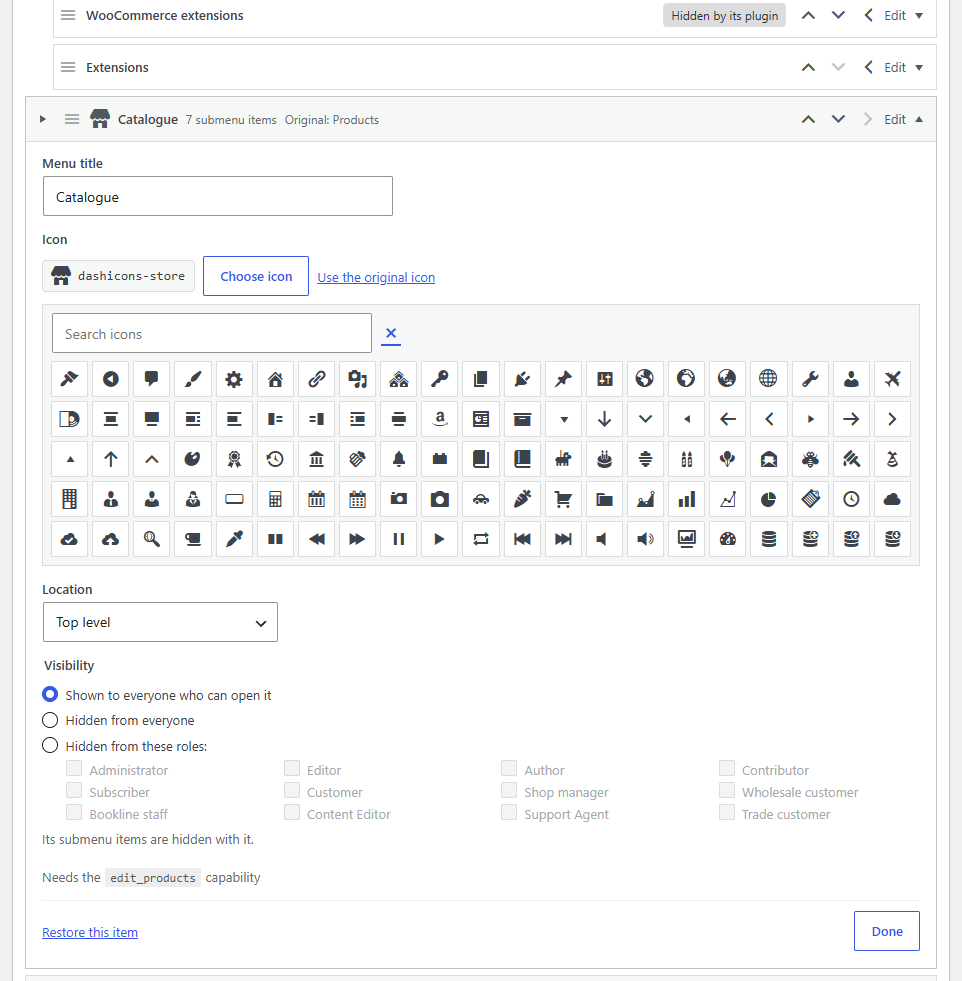
Task: Select the repeat loop icon
Action: [481, 539]
